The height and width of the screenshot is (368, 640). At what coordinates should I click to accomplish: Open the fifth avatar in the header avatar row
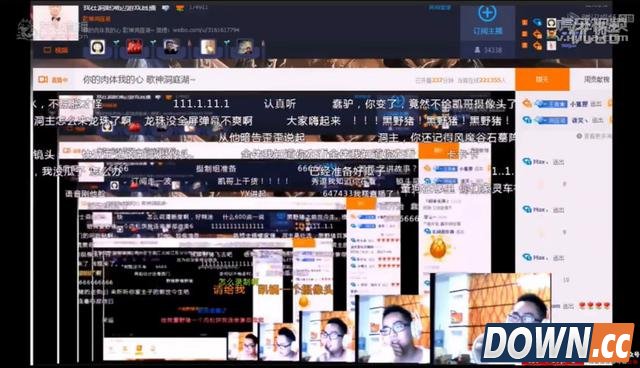pos(245,47)
